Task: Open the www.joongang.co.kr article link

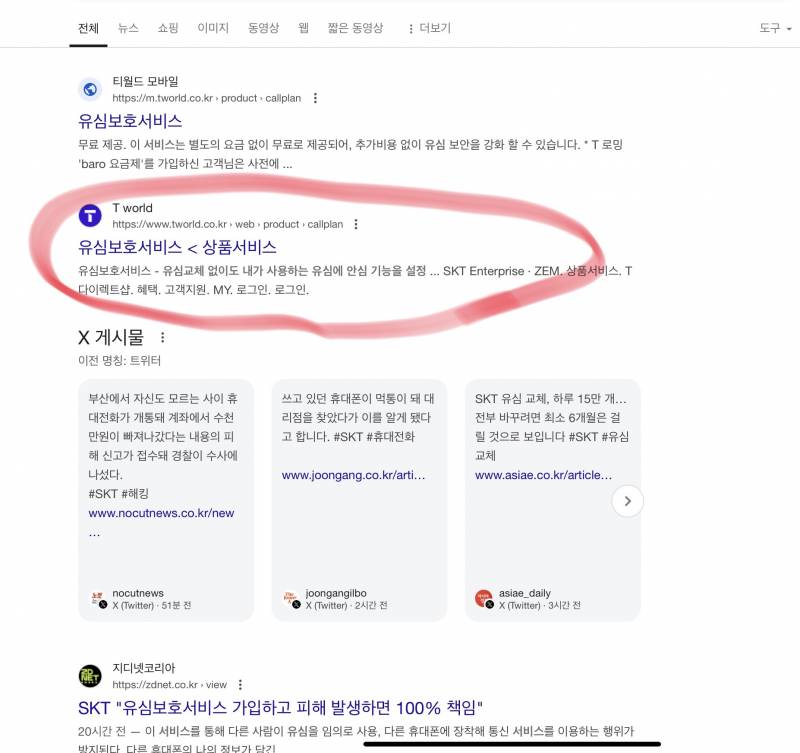Action: tap(353, 475)
